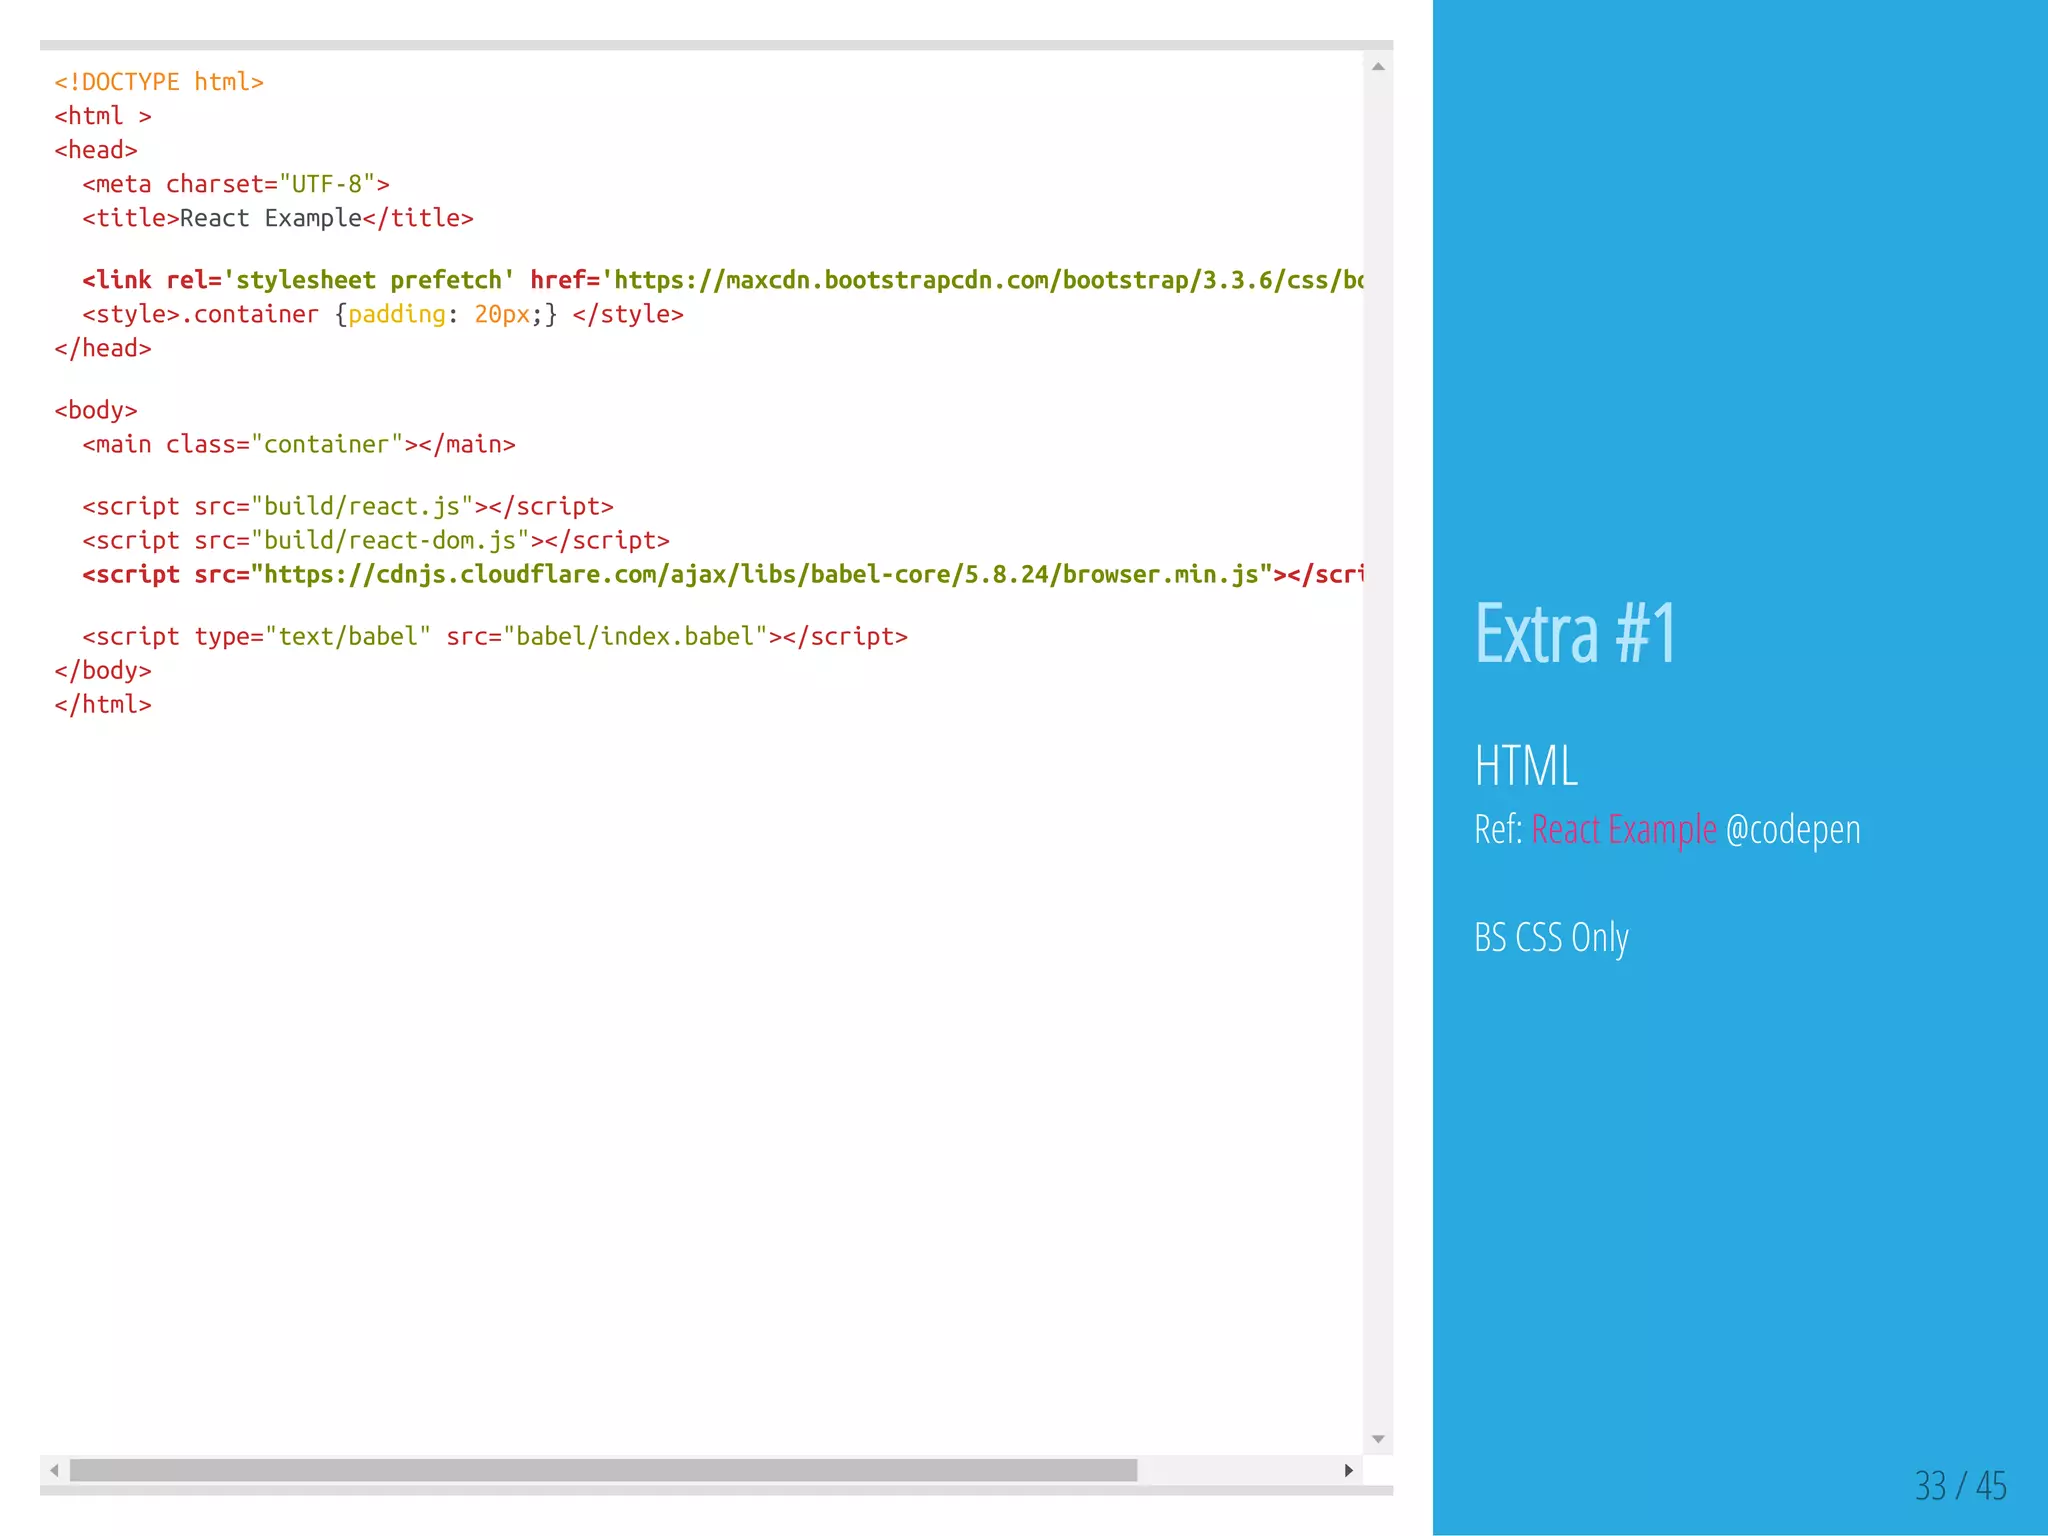Click the script src build/react.js line
Screen dimensions: 2048x1536
pos(348,506)
